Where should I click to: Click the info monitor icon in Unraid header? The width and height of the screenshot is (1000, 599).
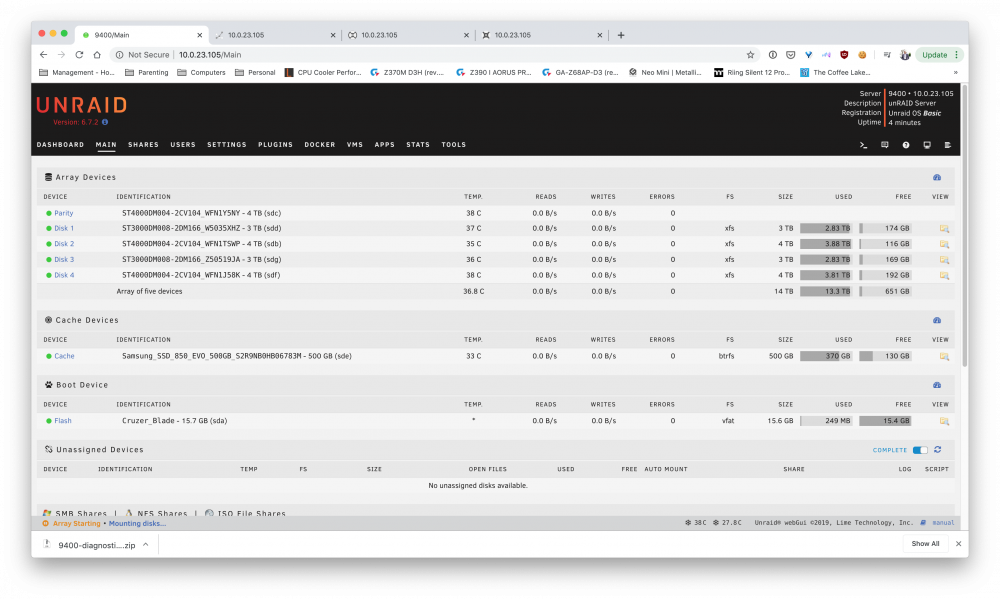tap(927, 145)
